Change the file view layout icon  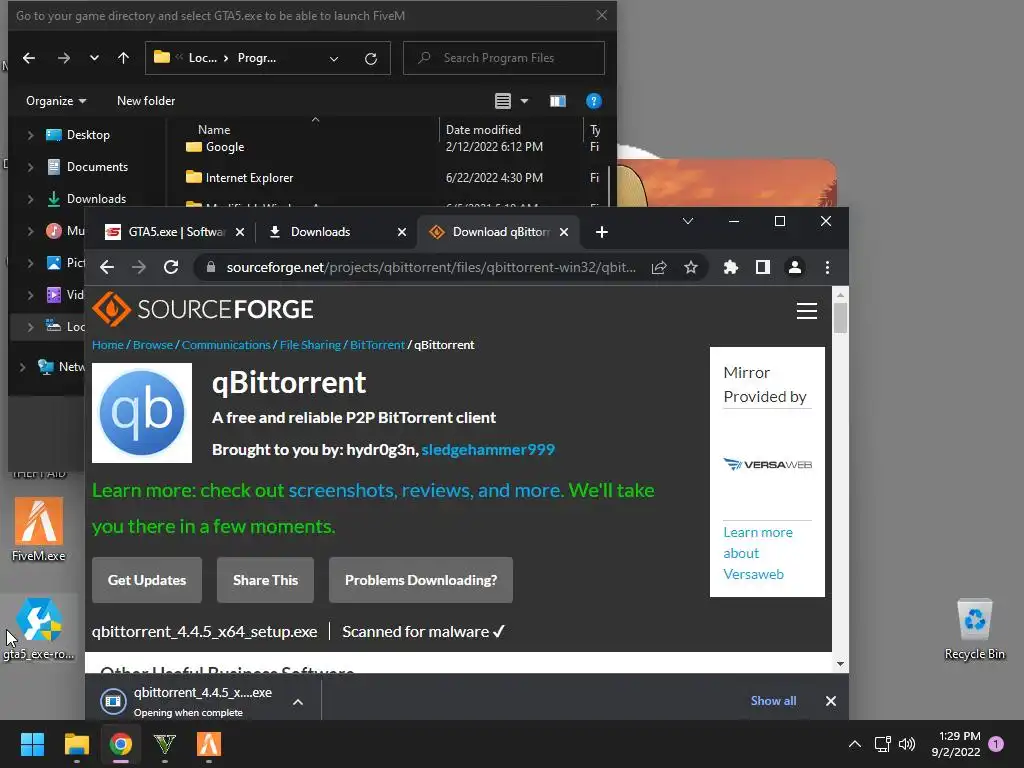coord(503,101)
